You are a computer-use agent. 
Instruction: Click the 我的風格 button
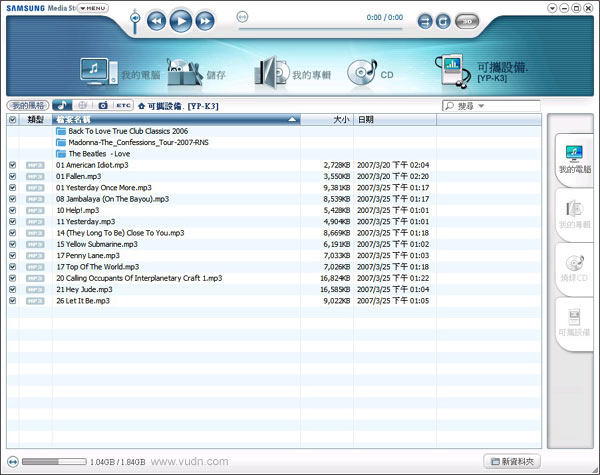click(x=28, y=105)
